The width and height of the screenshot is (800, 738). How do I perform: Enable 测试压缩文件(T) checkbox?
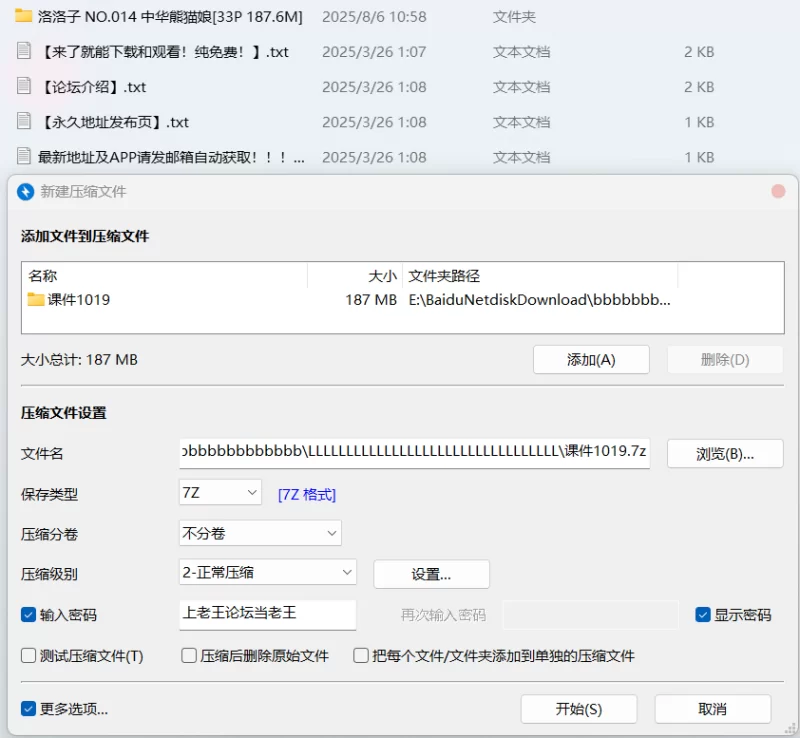pos(28,655)
